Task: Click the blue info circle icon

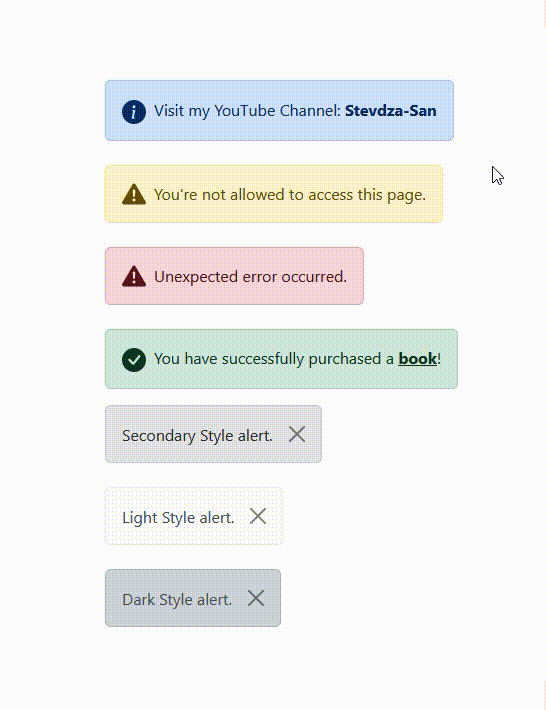Action: point(134,111)
